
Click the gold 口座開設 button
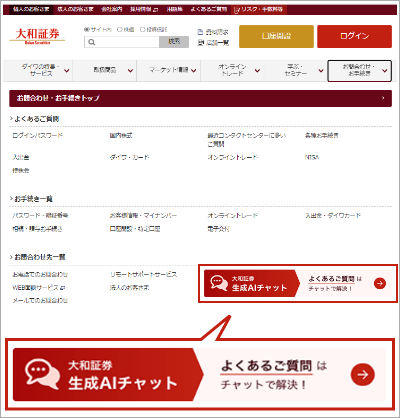click(276, 36)
